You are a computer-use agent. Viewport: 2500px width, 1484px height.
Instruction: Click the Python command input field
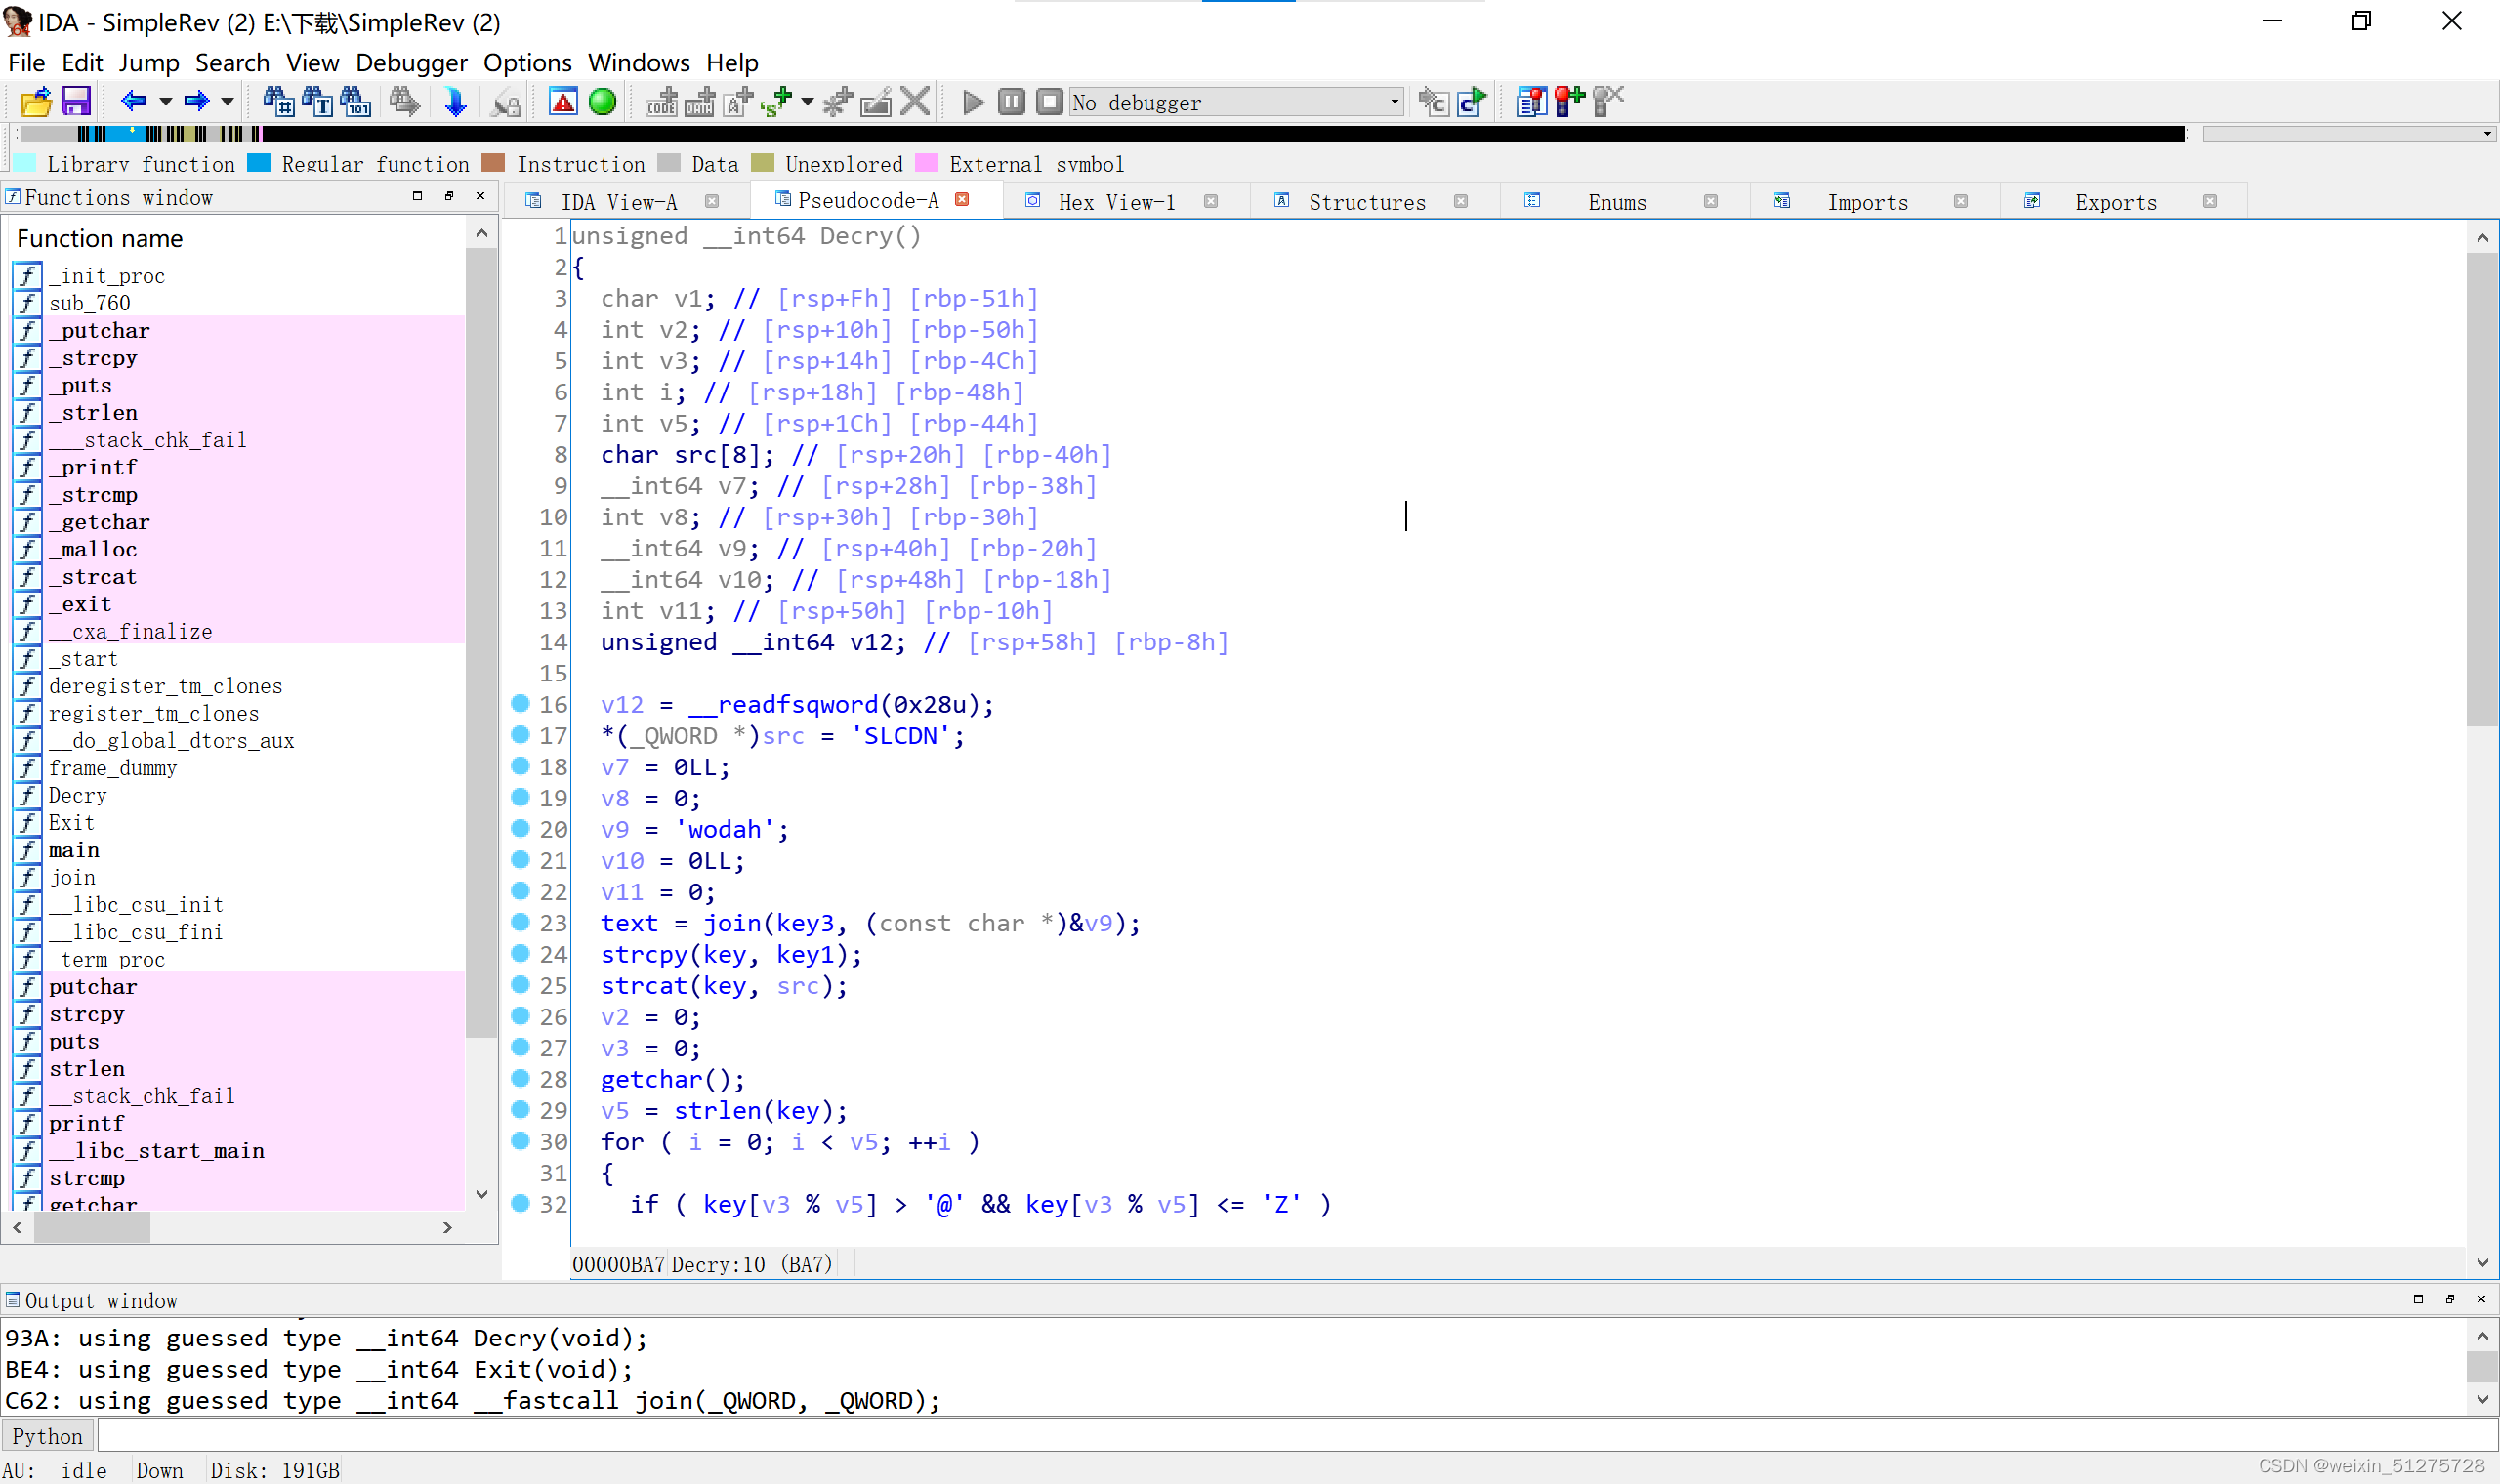point(1296,1437)
